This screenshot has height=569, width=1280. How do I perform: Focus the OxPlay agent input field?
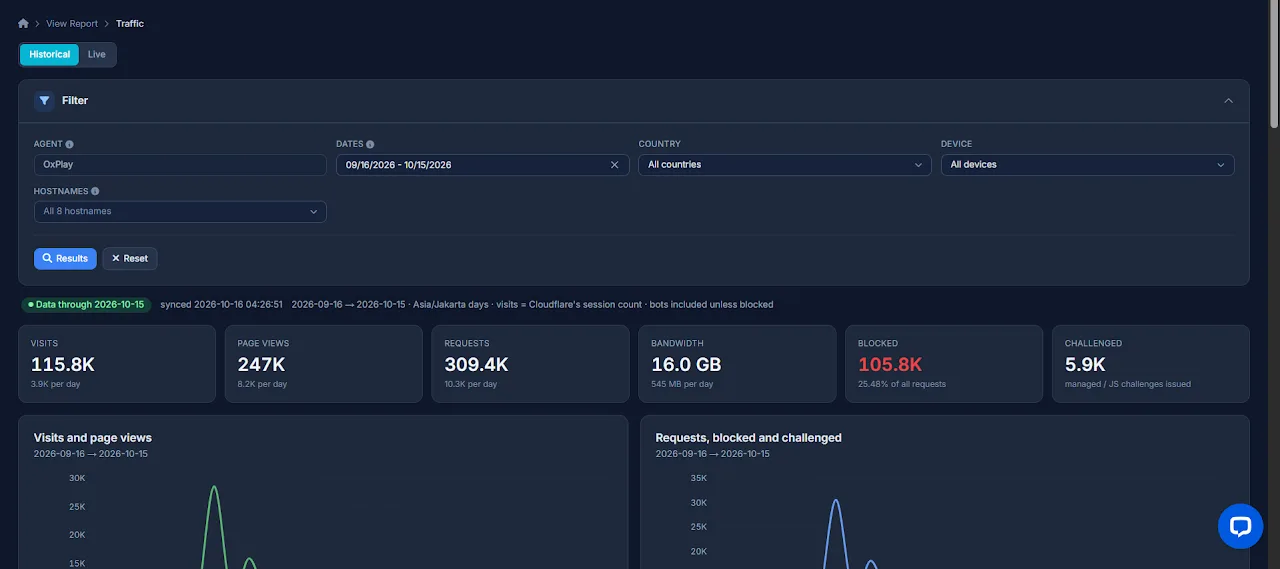click(x=180, y=165)
